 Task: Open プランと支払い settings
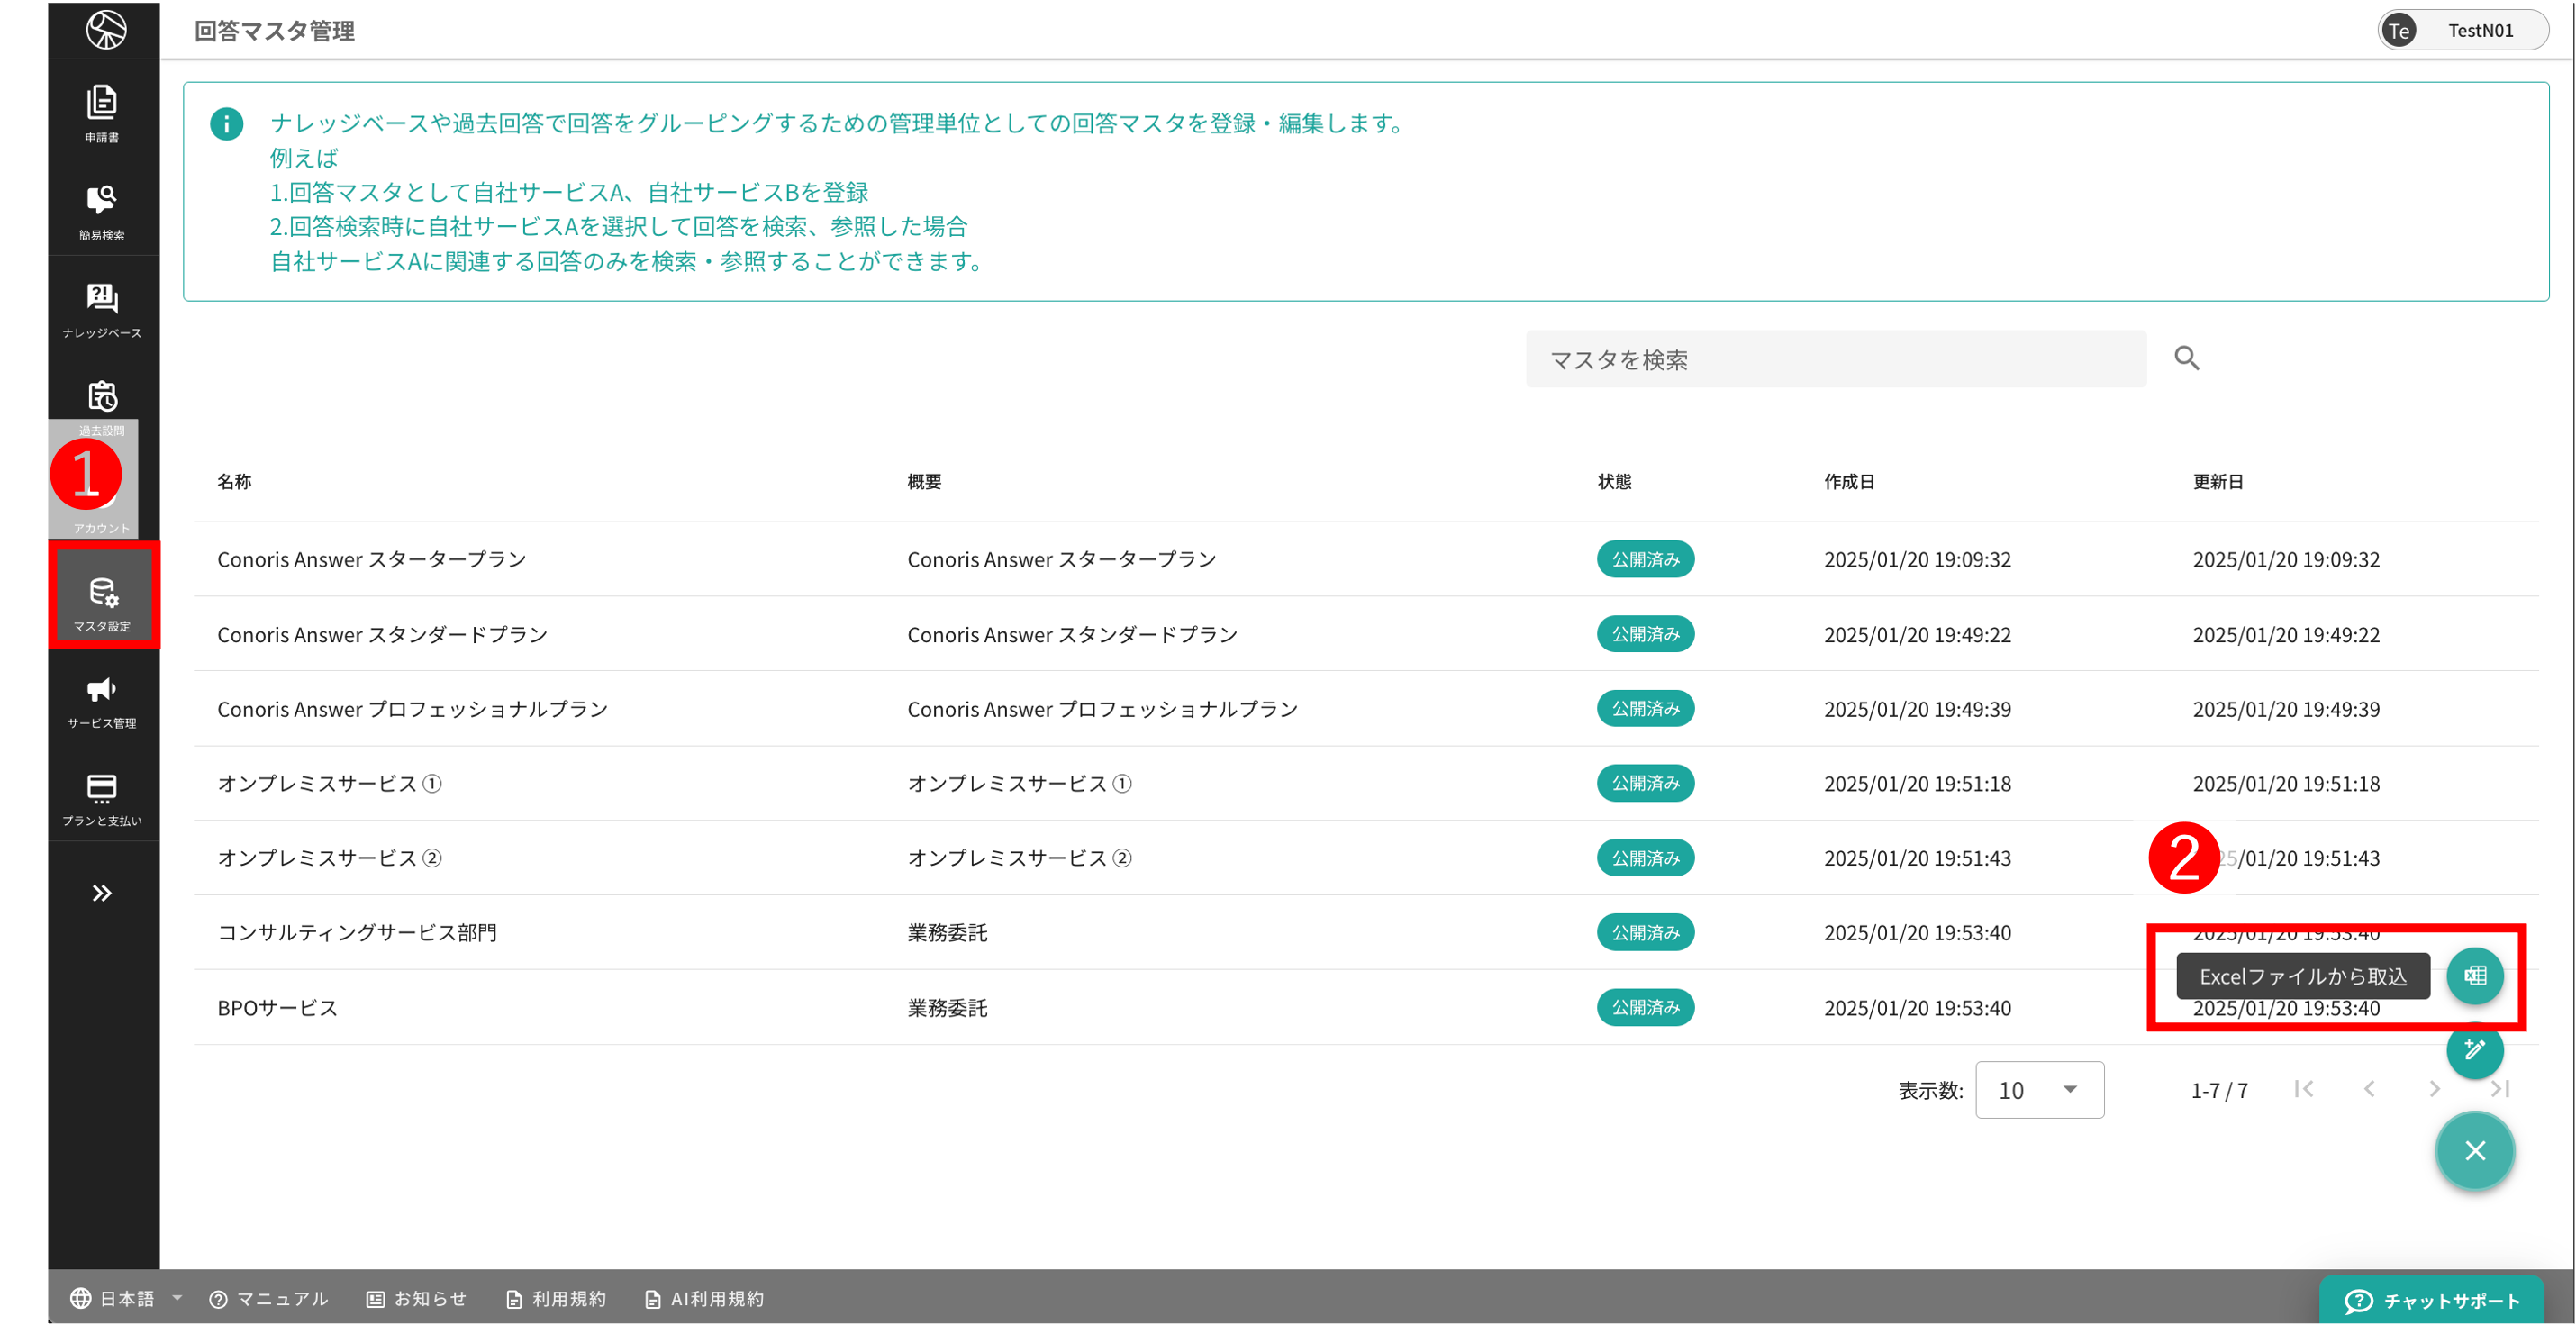click(x=101, y=798)
